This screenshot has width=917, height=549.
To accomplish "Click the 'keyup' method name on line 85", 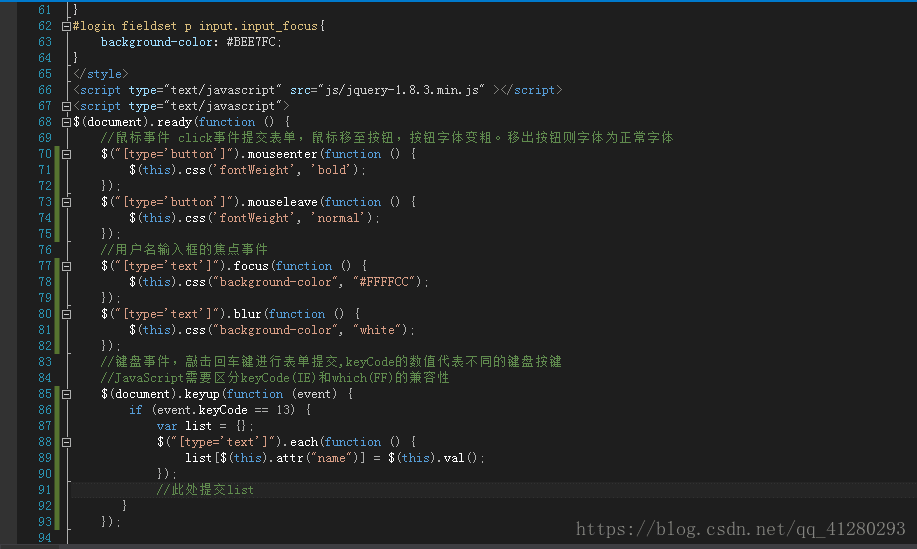I will tap(202, 395).
